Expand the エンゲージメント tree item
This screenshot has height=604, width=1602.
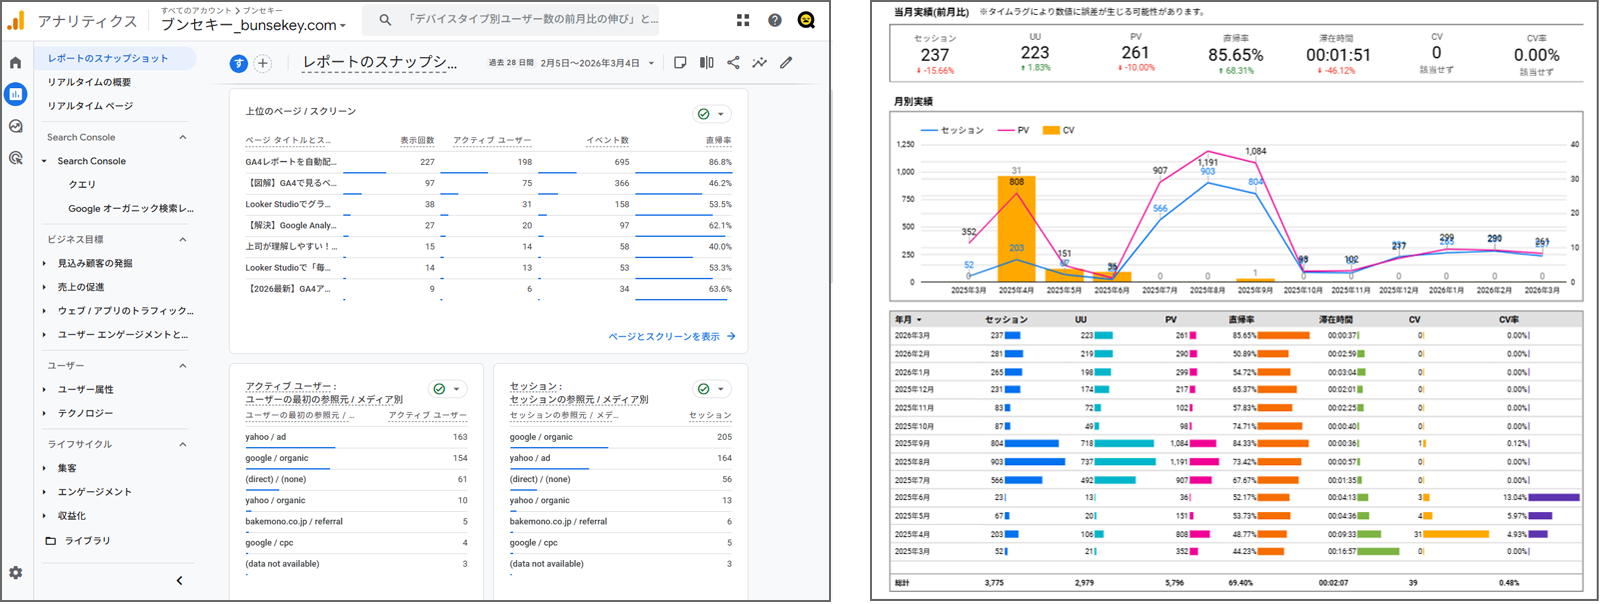(44, 492)
